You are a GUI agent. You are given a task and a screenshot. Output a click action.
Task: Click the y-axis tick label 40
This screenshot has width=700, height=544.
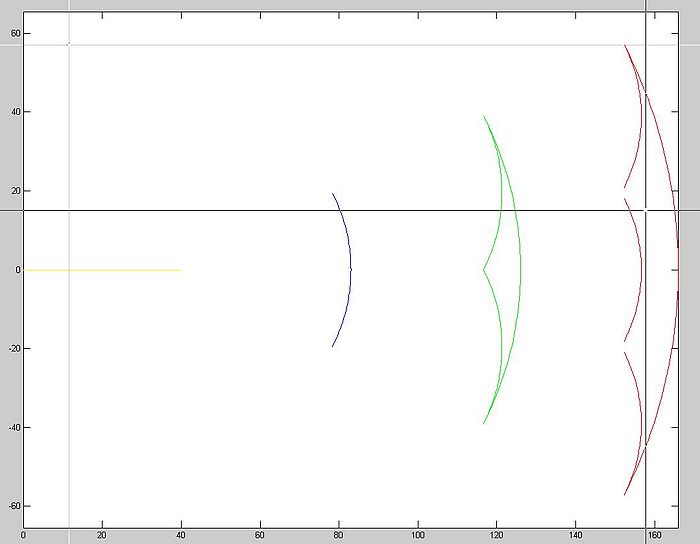click(14, 112)
